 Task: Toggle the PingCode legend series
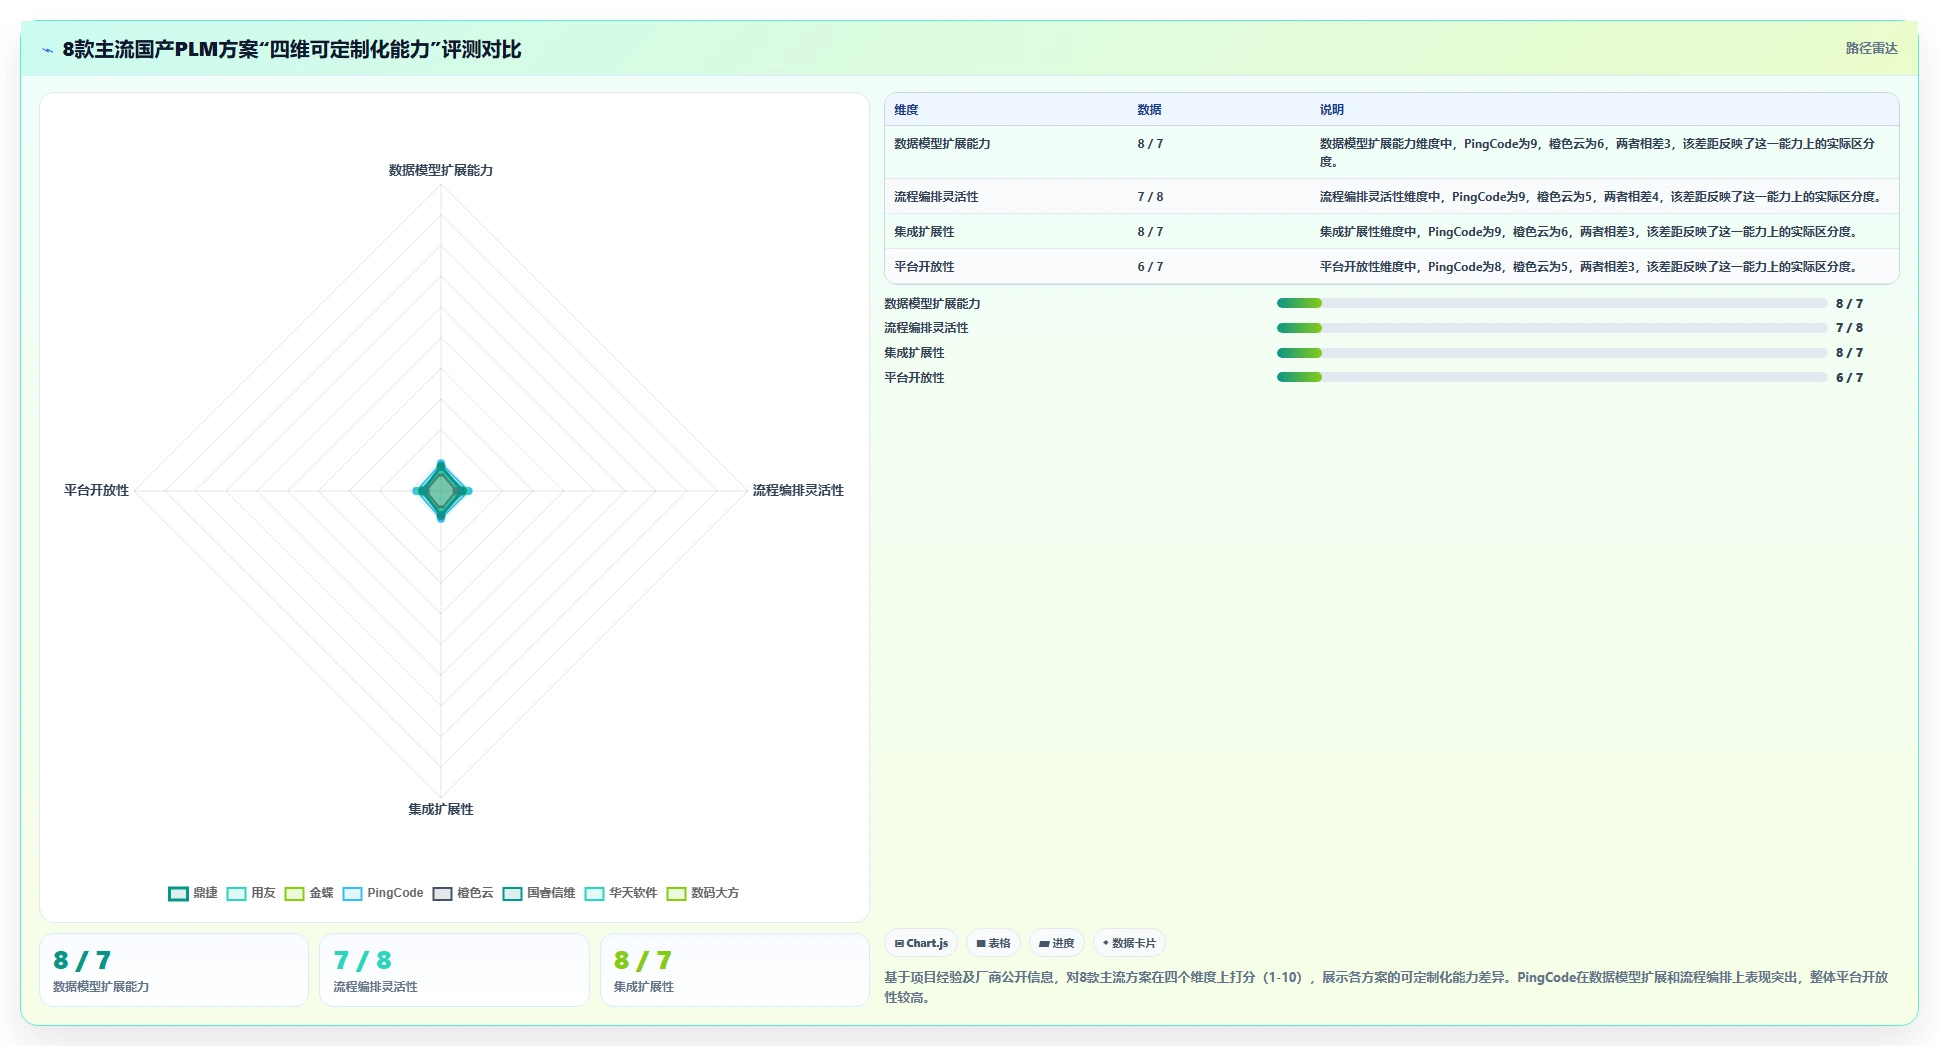coord(382,893)
